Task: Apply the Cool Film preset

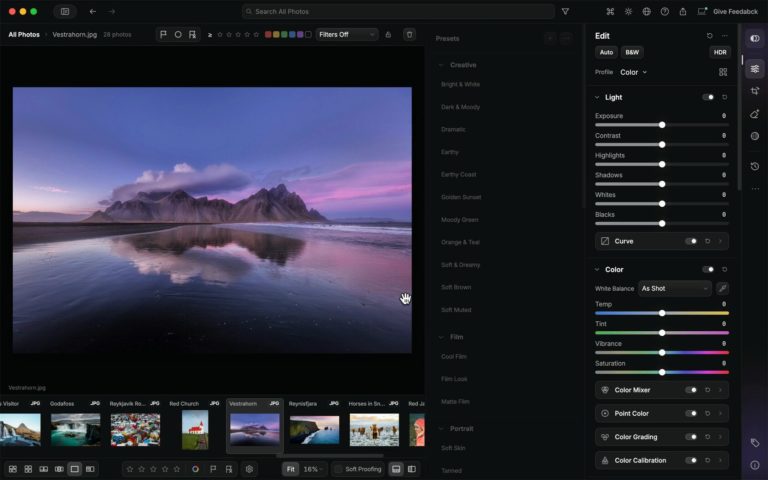Action: point(454,356)
